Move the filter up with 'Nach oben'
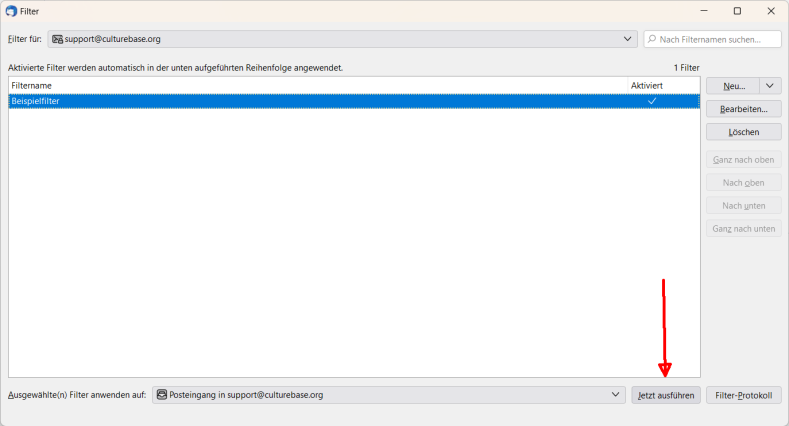 click(743, 182)
